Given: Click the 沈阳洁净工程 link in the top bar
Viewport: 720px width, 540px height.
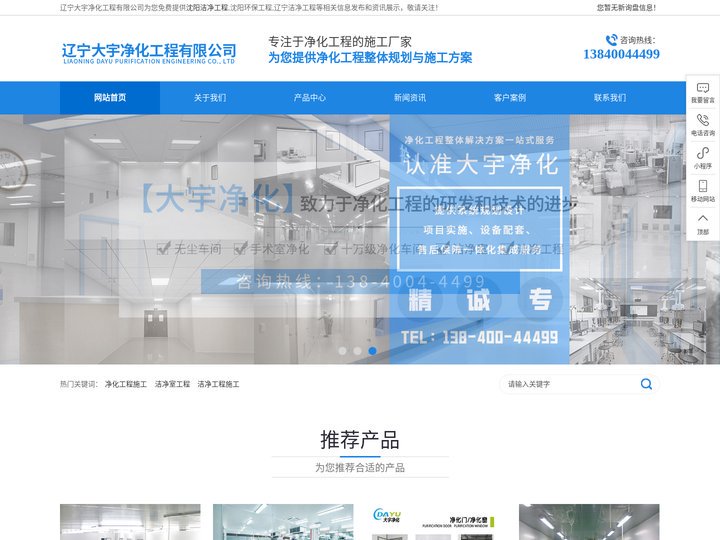Looking at the screenshot, I should pos(207,8).
